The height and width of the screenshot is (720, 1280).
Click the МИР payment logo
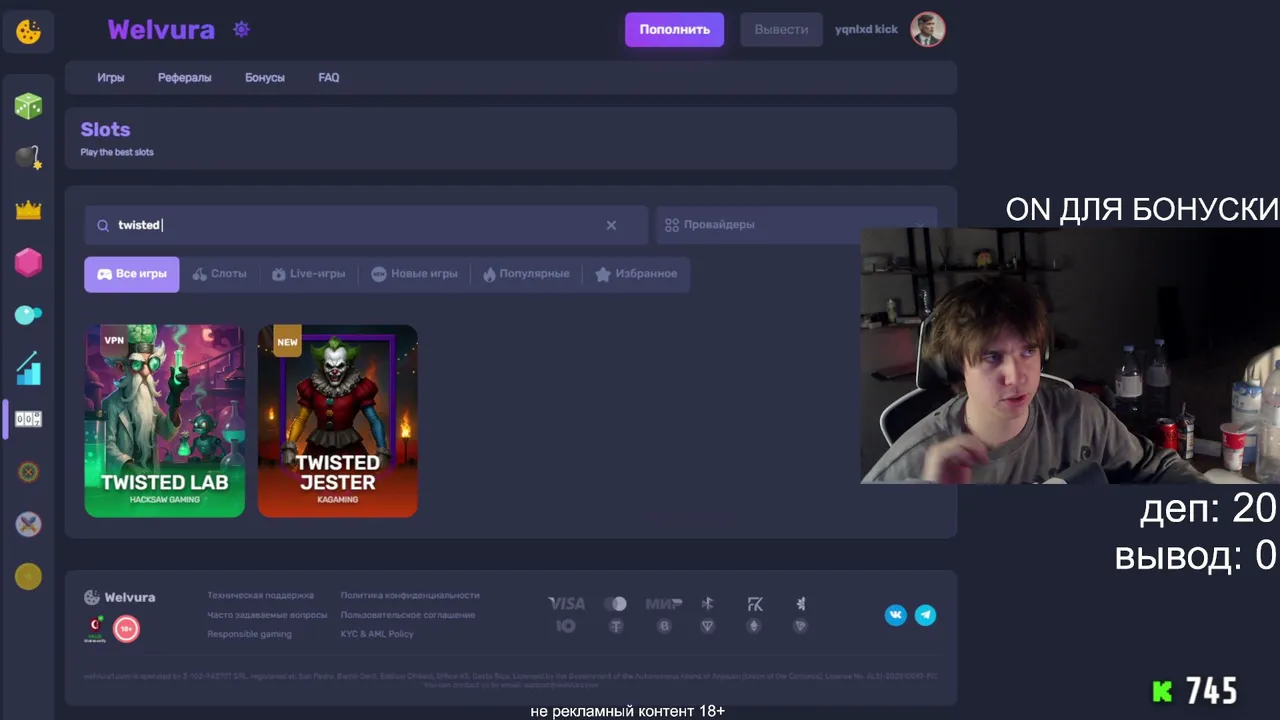point(663,603)
